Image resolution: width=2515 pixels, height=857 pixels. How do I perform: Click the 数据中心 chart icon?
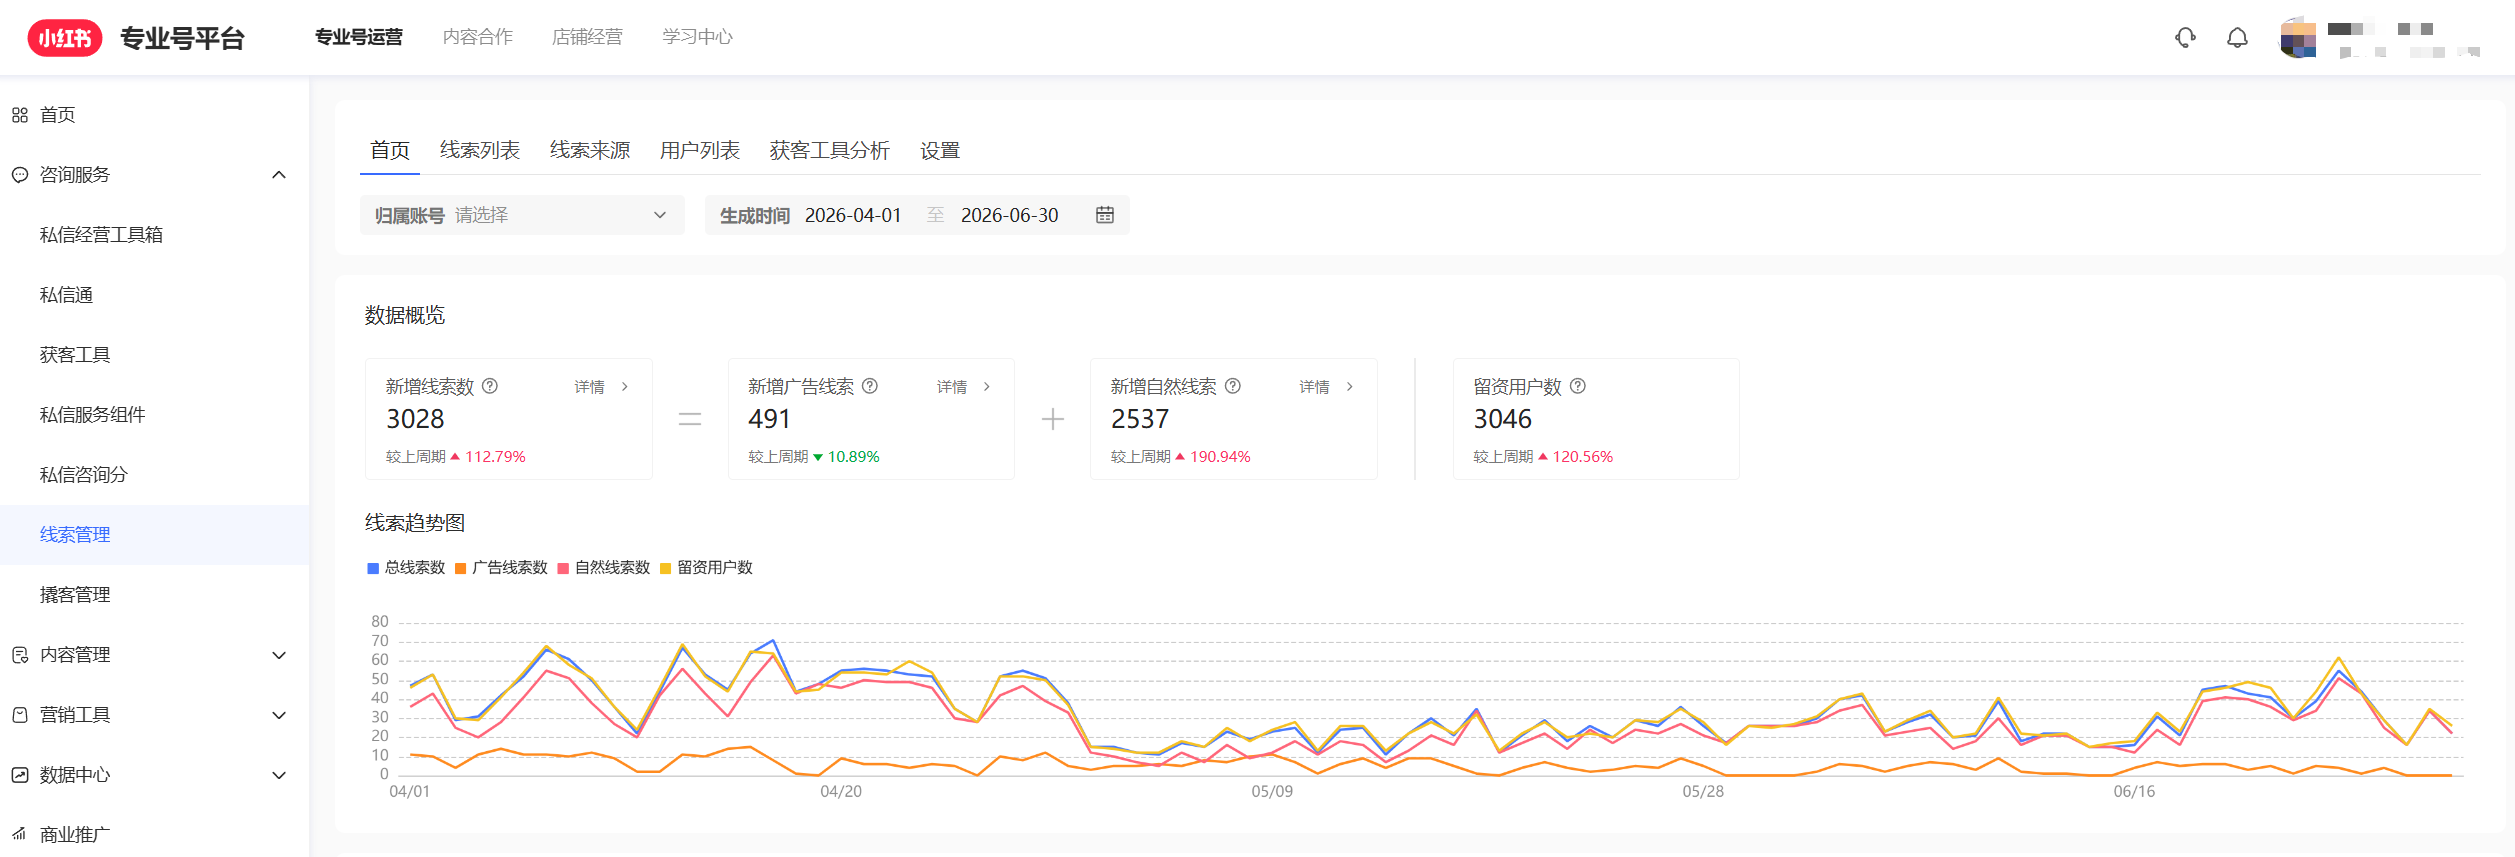click(x=20, y=775)
